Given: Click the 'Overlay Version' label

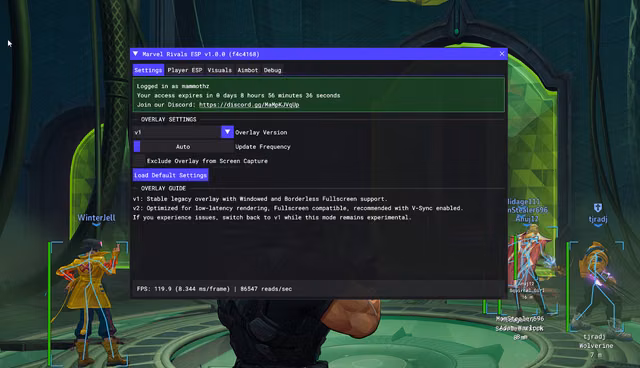Looking at the screenshot, I should [x=261, y=133].
